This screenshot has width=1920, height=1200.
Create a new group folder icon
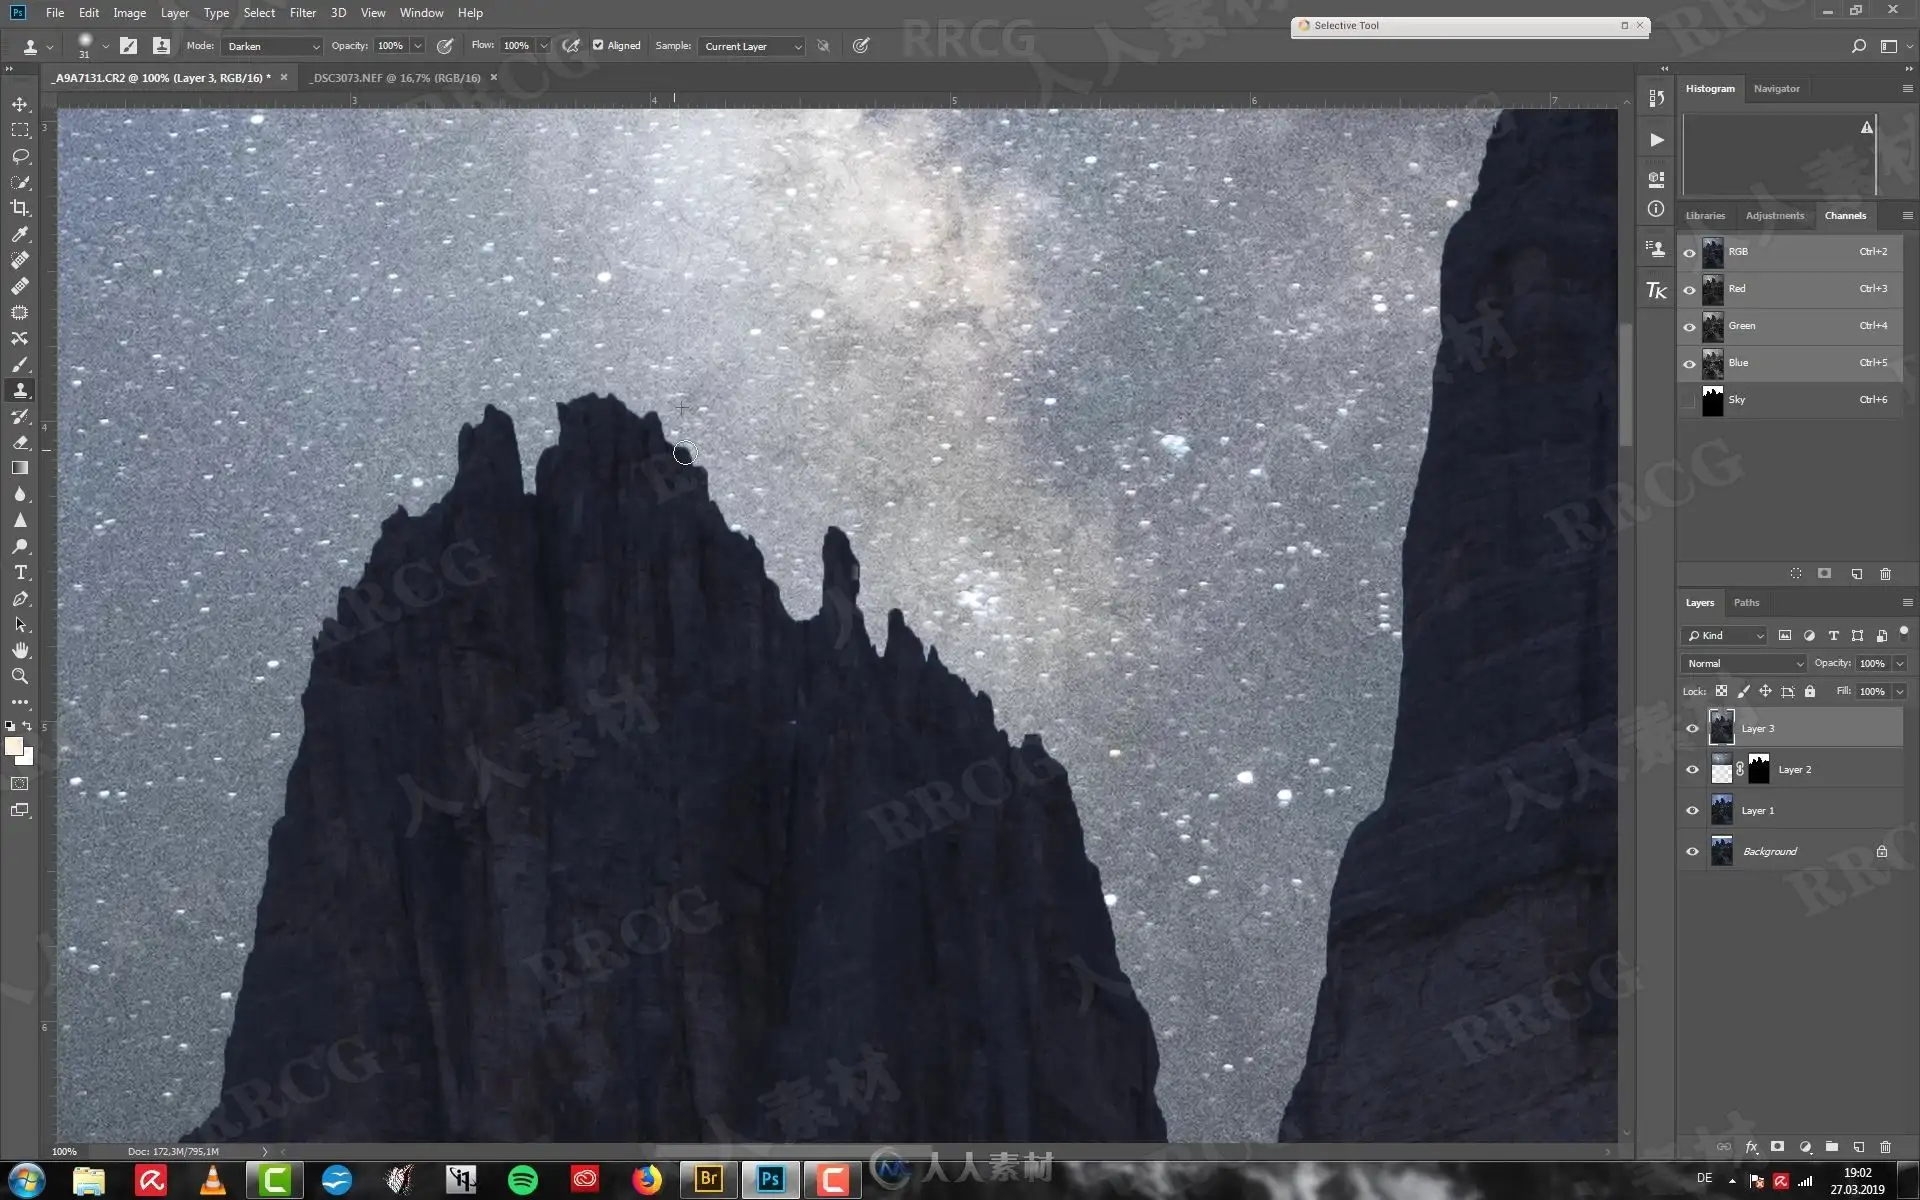click(x=1831, y=1147)
